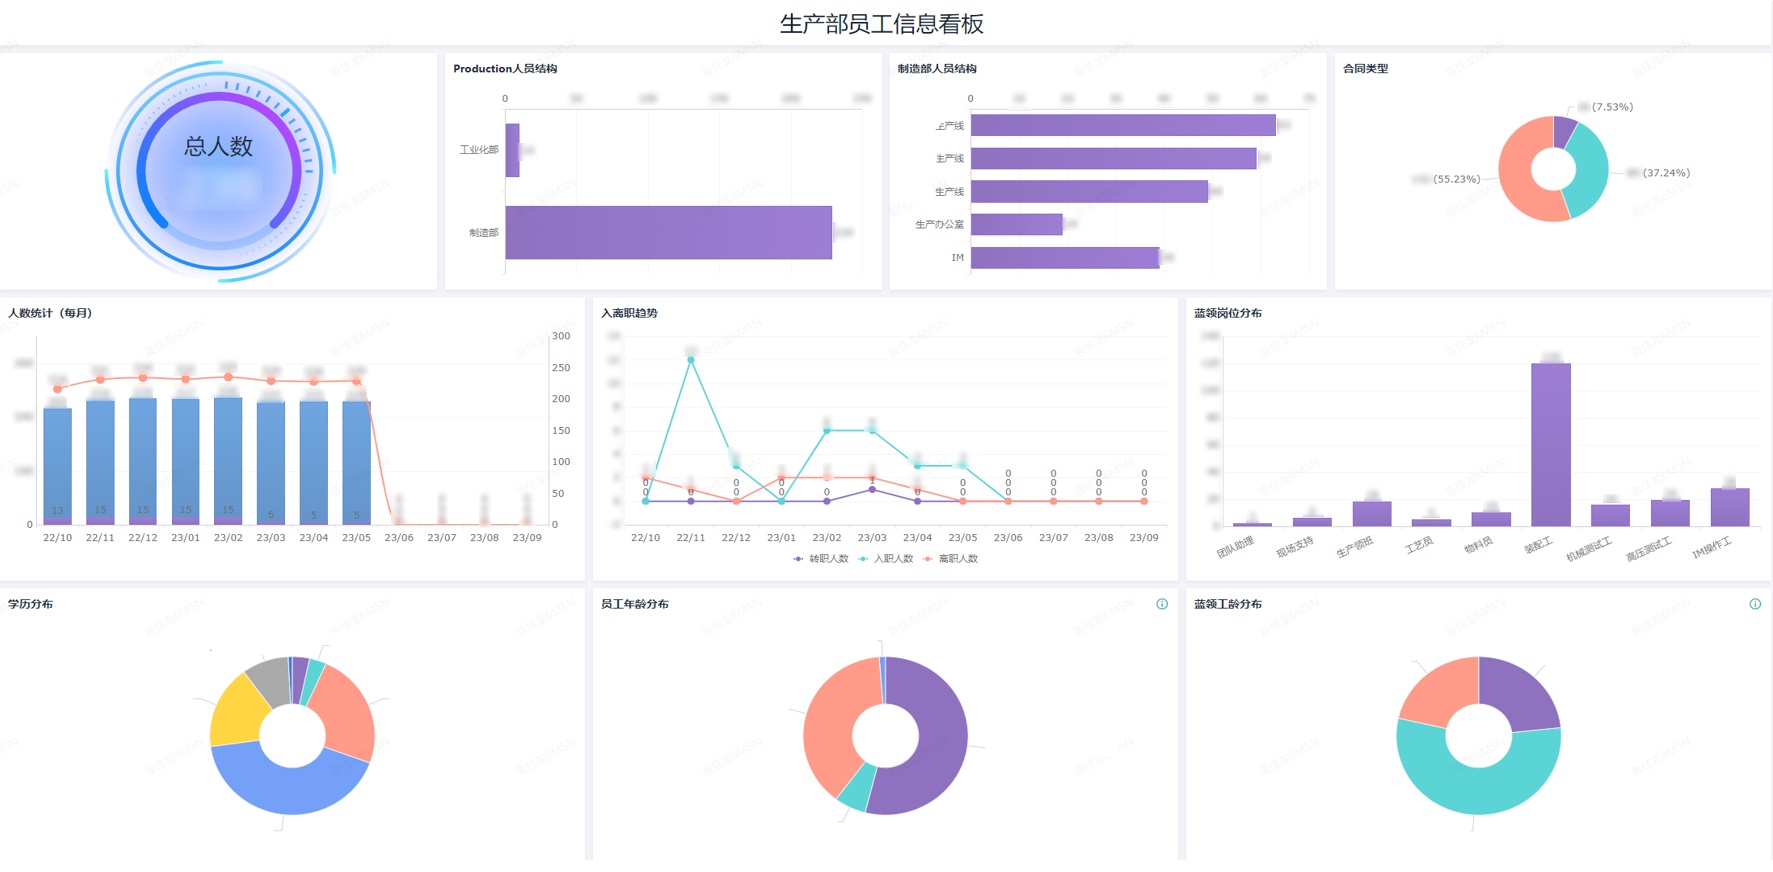Click info icon on 员工年龄分布 panel
Image resolution: width=1773 pixels, height=872 pixels.
pyautogui.click(x=1162, y=604)
